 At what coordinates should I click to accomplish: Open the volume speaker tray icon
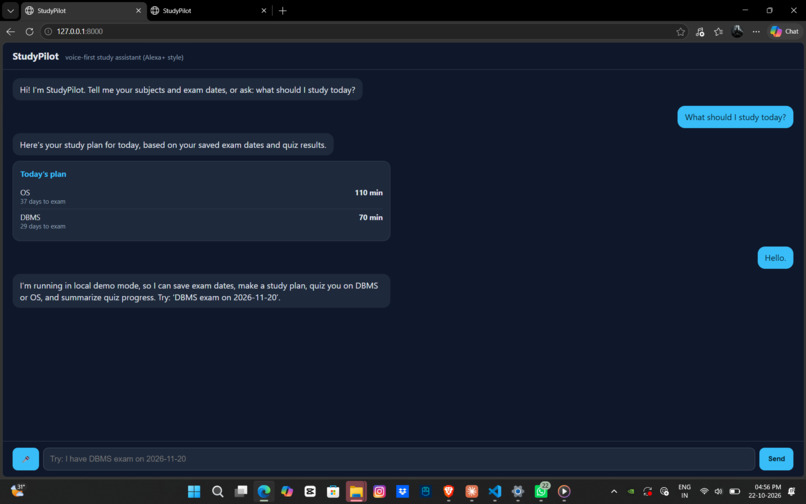click(x=719, y=492)
